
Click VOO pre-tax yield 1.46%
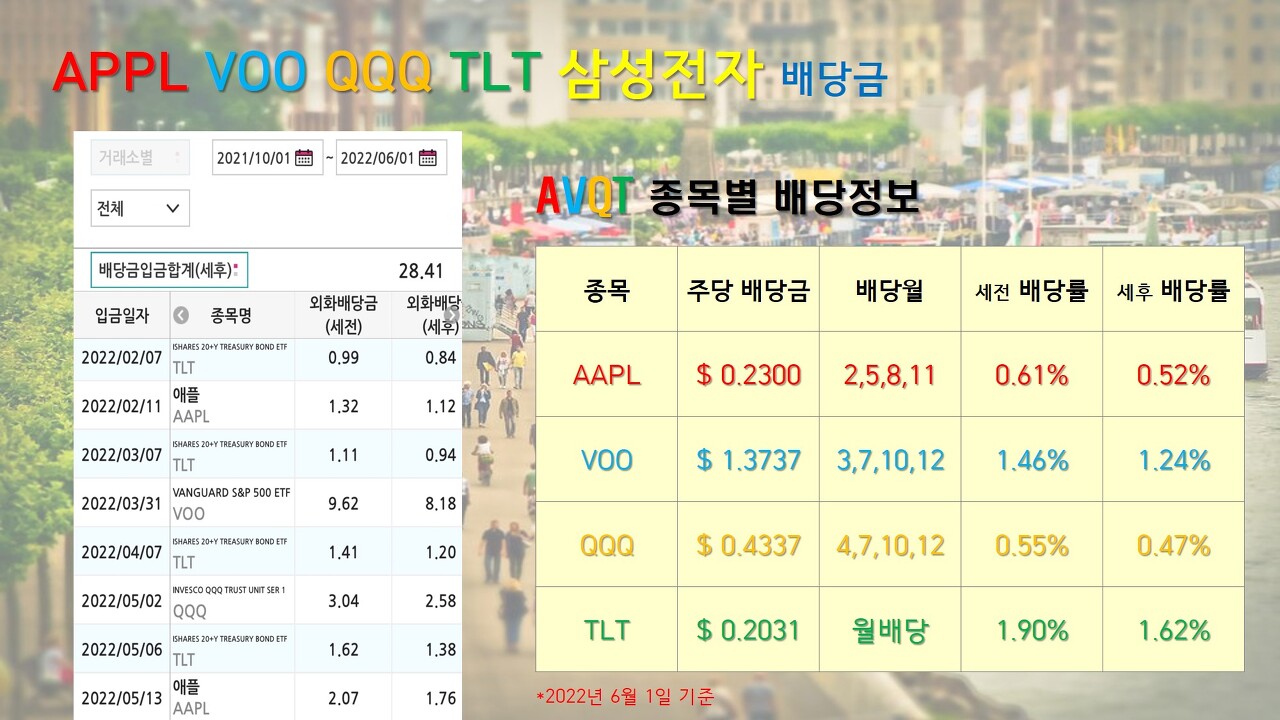coord(1032,460)
